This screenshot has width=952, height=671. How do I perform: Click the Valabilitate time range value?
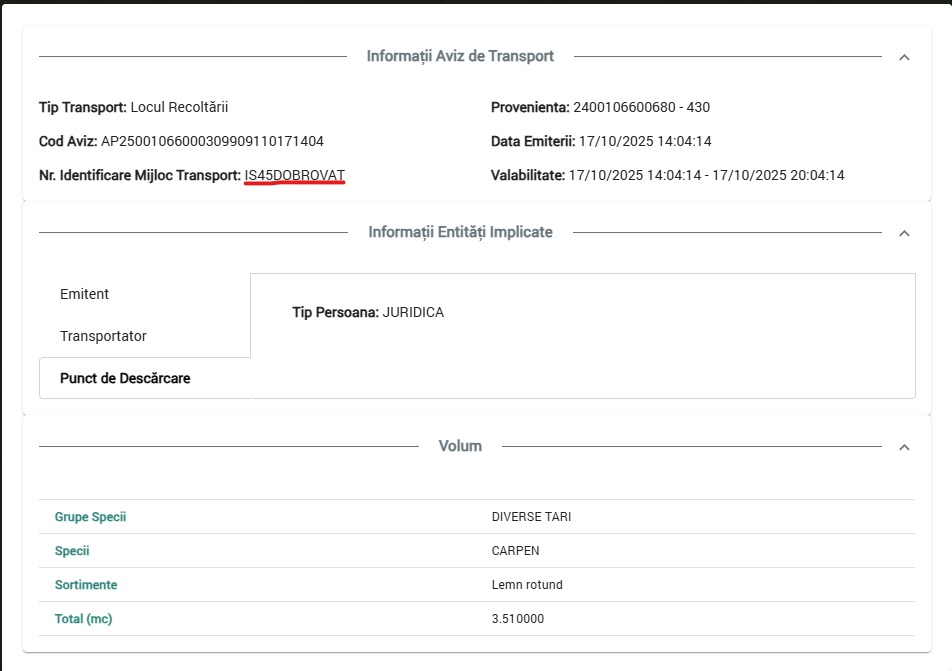tap(706, 175)
